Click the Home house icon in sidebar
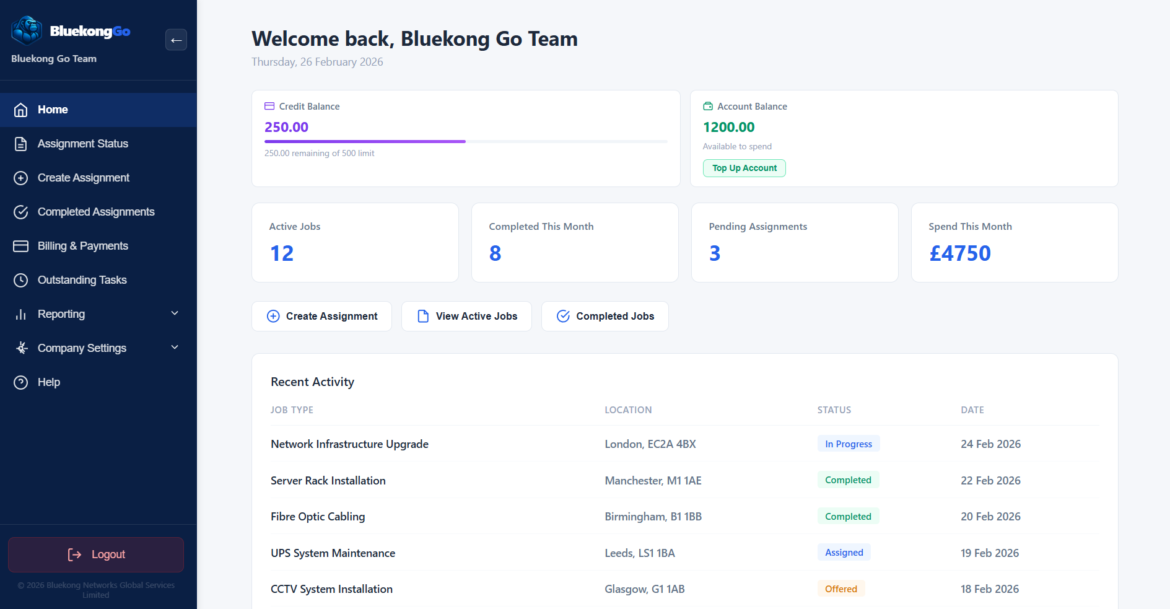This screenshot has width=1170, height=609. (20, 110)
